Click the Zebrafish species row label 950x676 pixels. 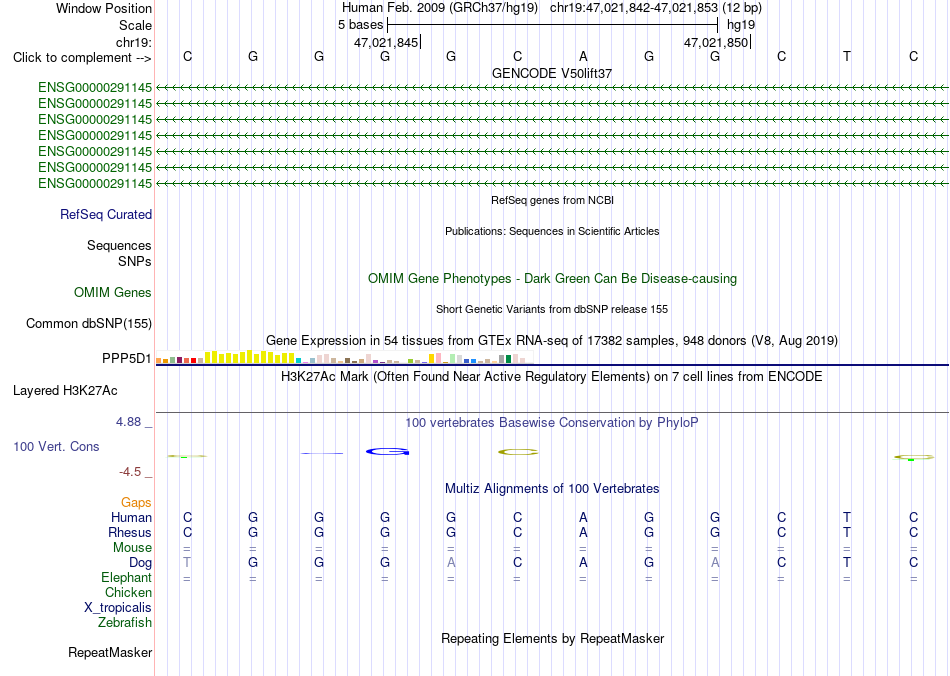coord(125,622)
